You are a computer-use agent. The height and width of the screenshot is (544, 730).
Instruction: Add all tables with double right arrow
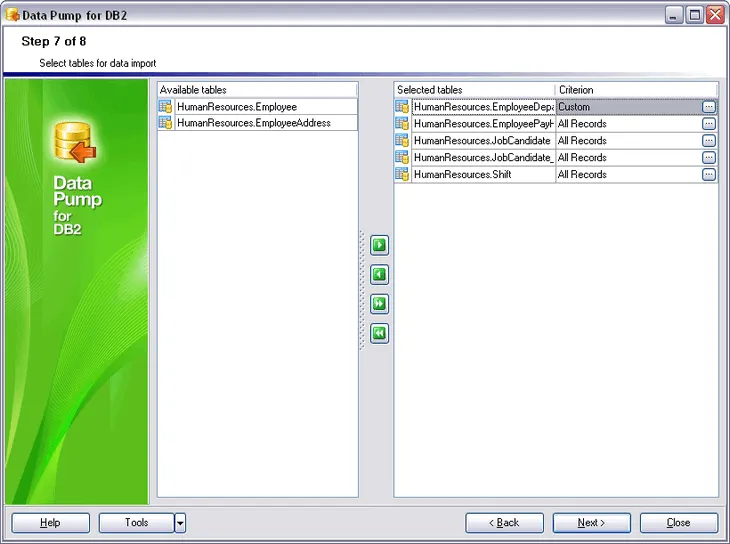point(379,304)
